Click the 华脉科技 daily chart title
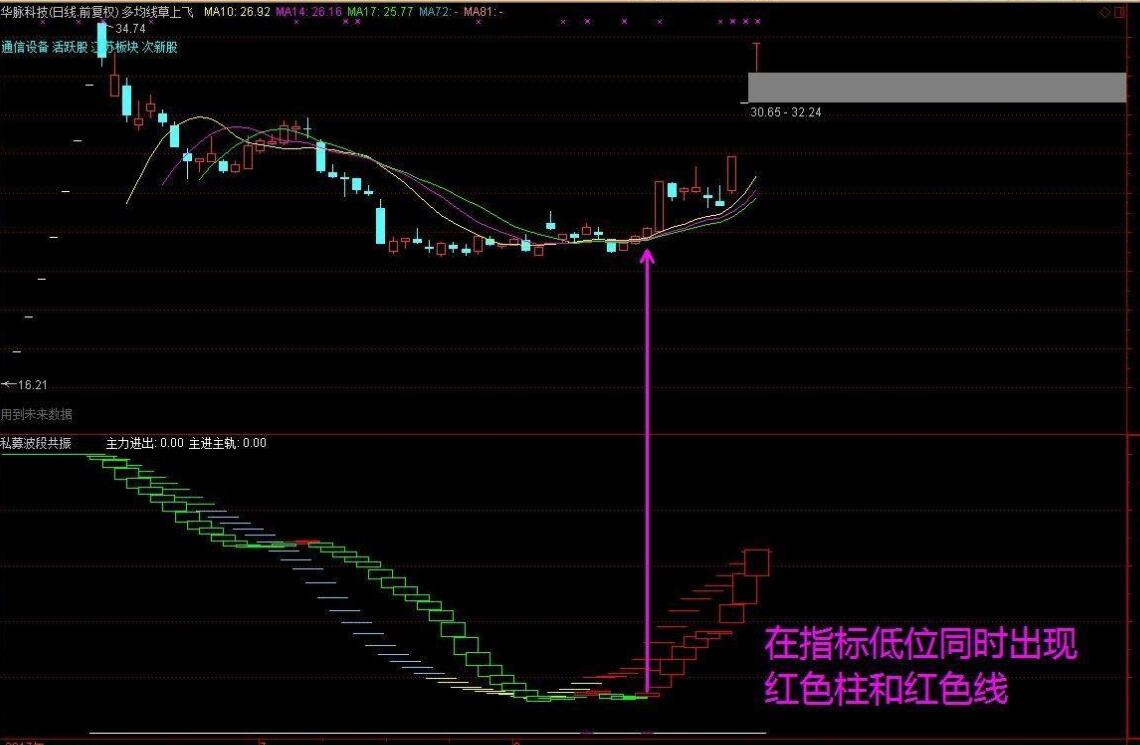Viewport: 1140px width, 745px height. [x=97, y=12]
